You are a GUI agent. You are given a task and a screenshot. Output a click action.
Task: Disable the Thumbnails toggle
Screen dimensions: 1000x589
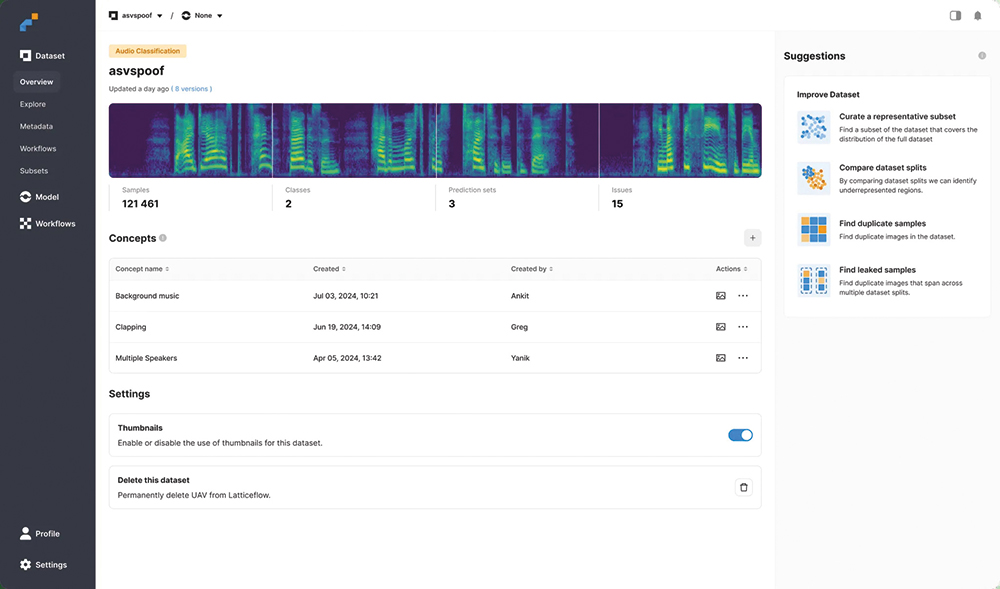[x=740, y=435]
